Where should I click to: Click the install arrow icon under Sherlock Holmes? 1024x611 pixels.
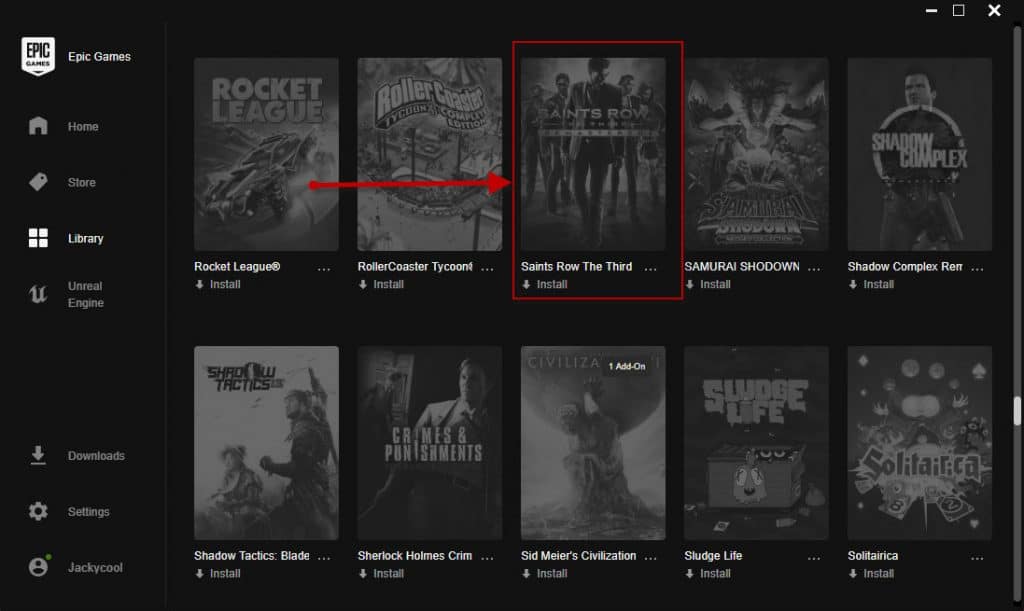click(x=362, y=573)
